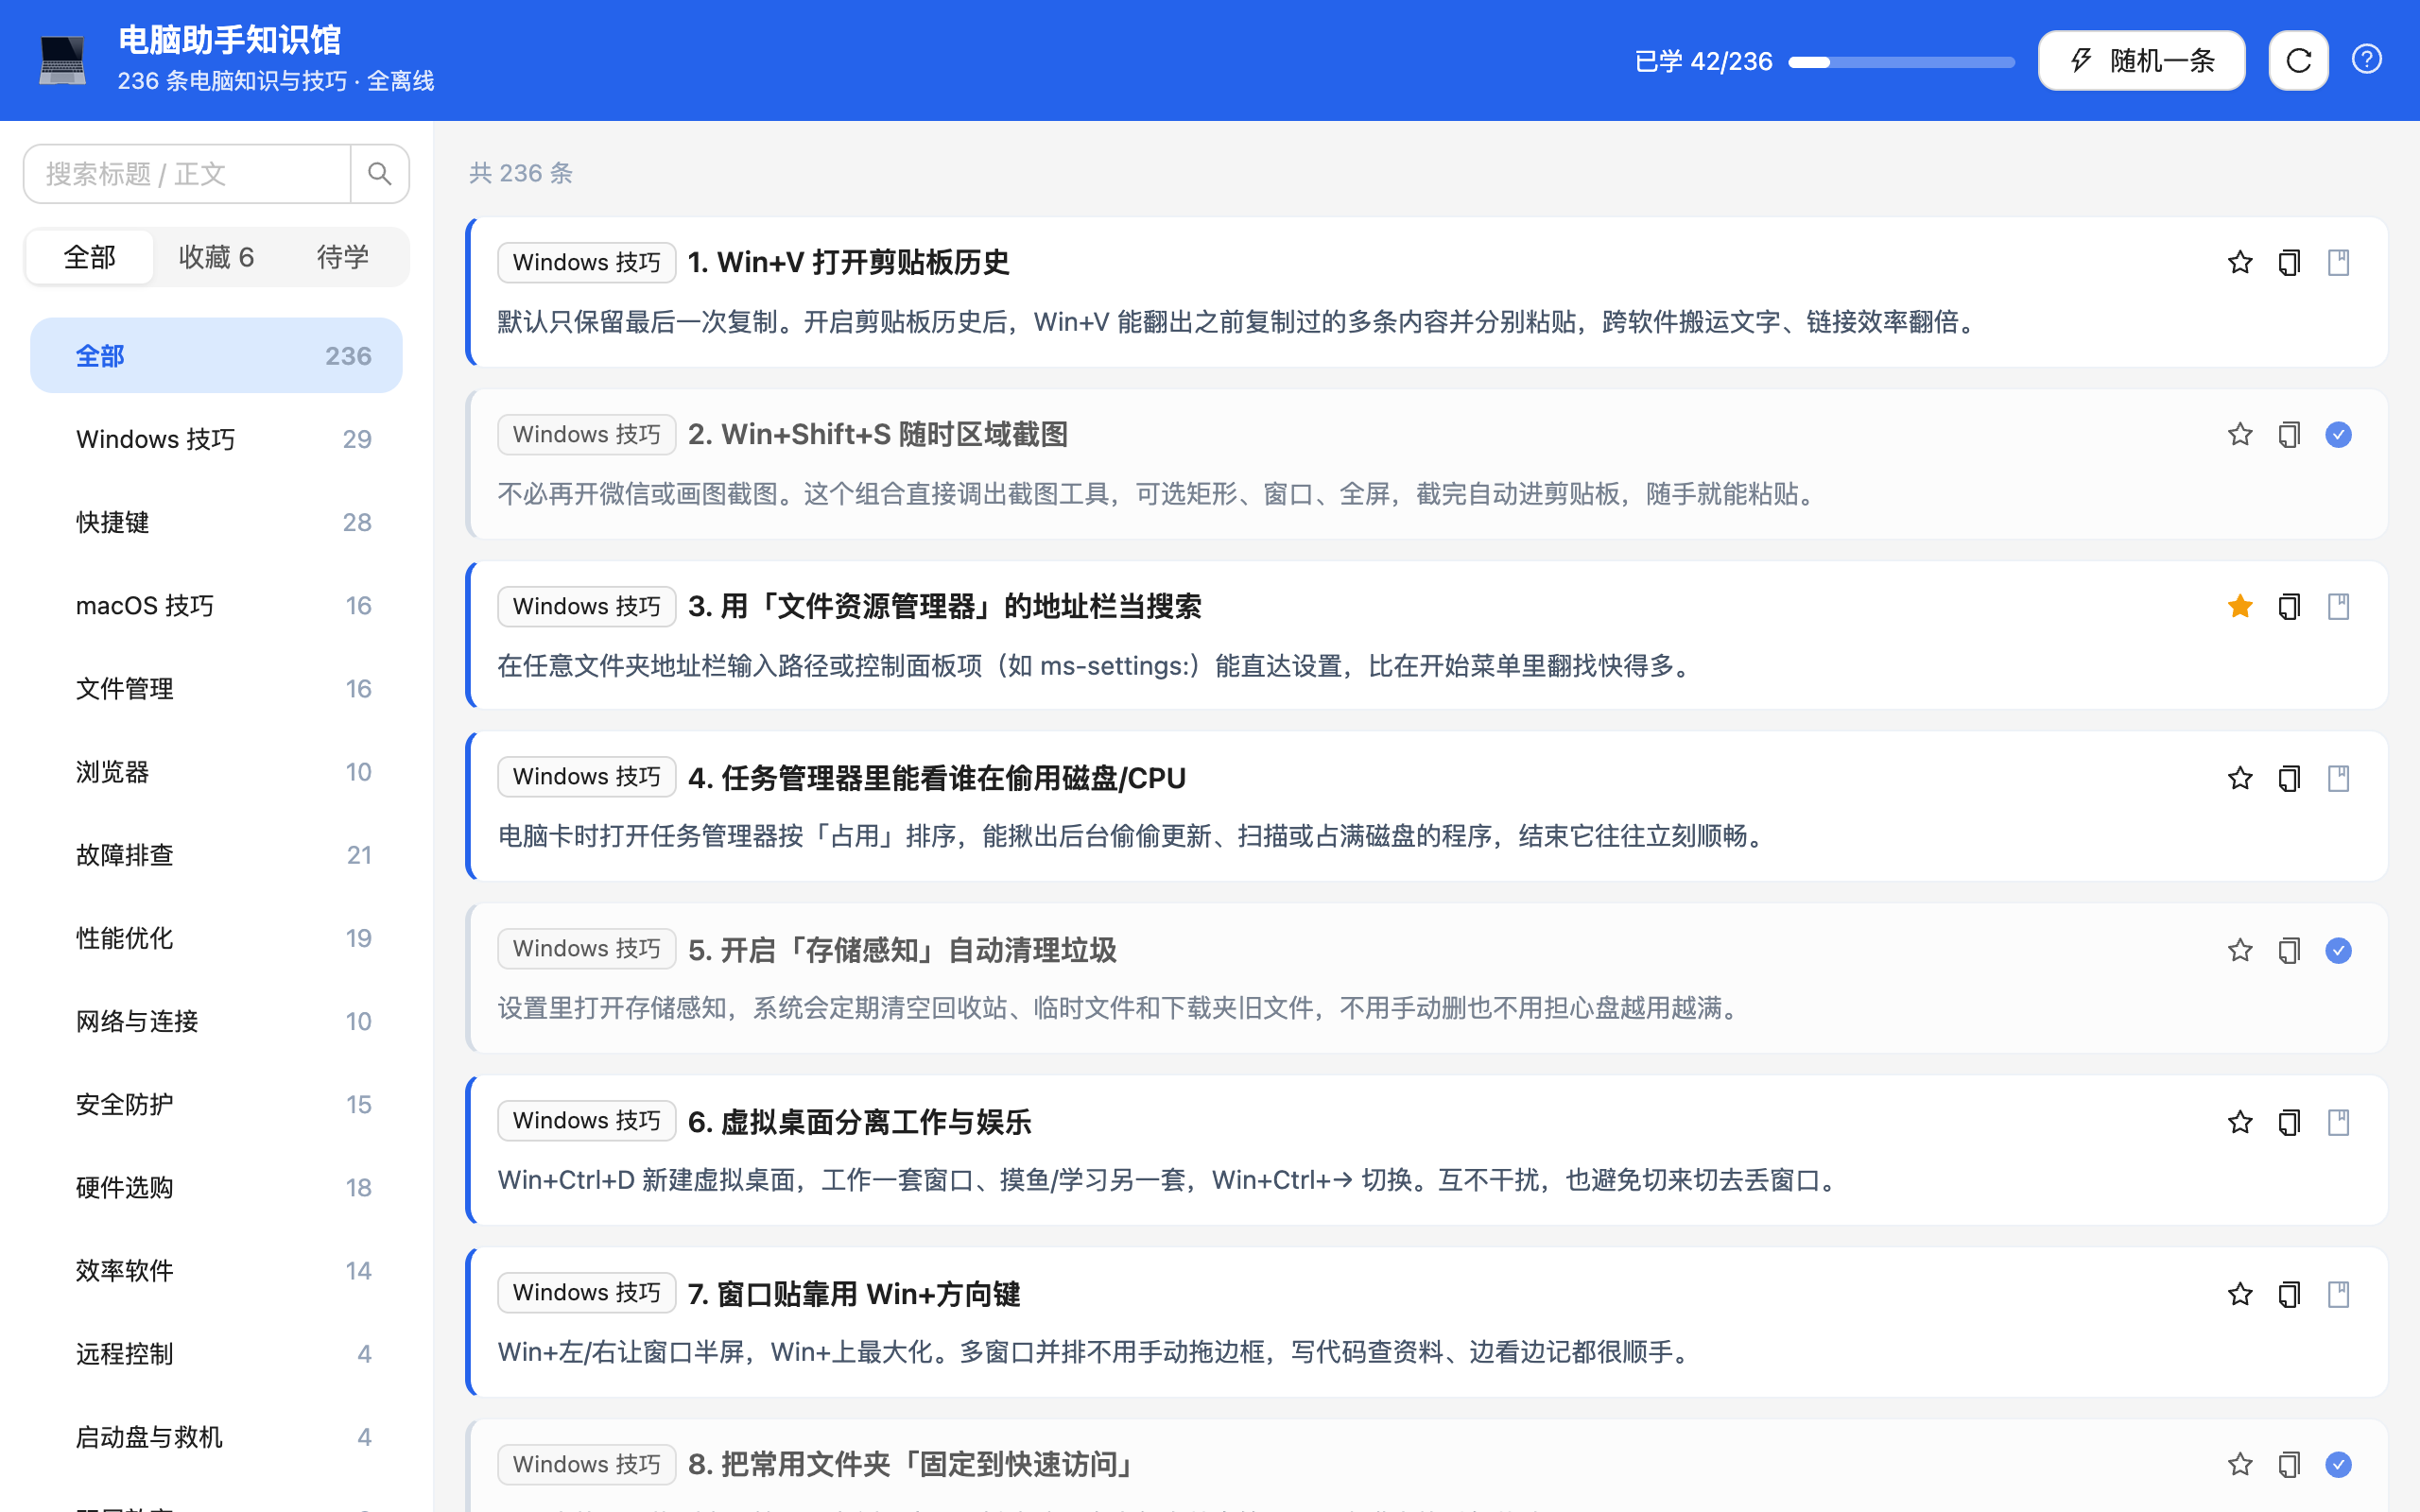Select the 硬件选购 category
2420x1512 pixels.
point(216,1187)
